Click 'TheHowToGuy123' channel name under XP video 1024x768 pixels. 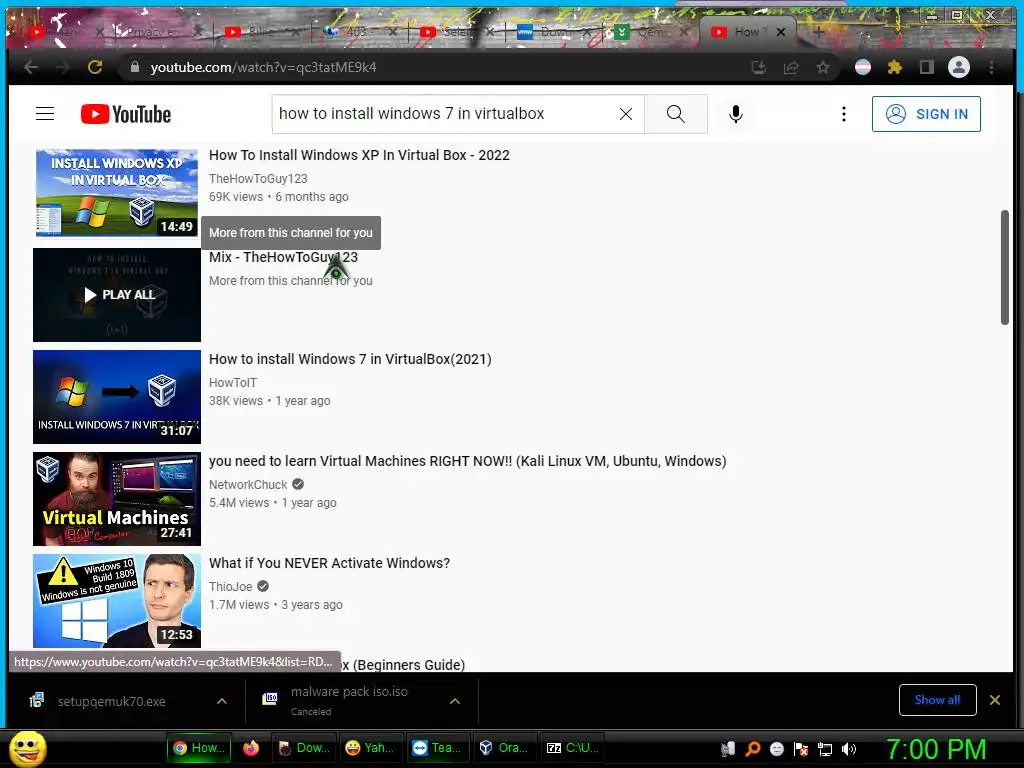point(258,179)
